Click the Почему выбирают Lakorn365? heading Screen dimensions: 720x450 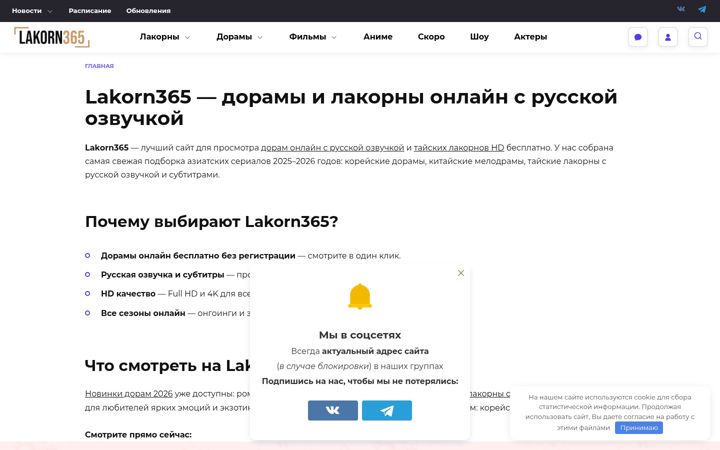[x=212, y=222]
